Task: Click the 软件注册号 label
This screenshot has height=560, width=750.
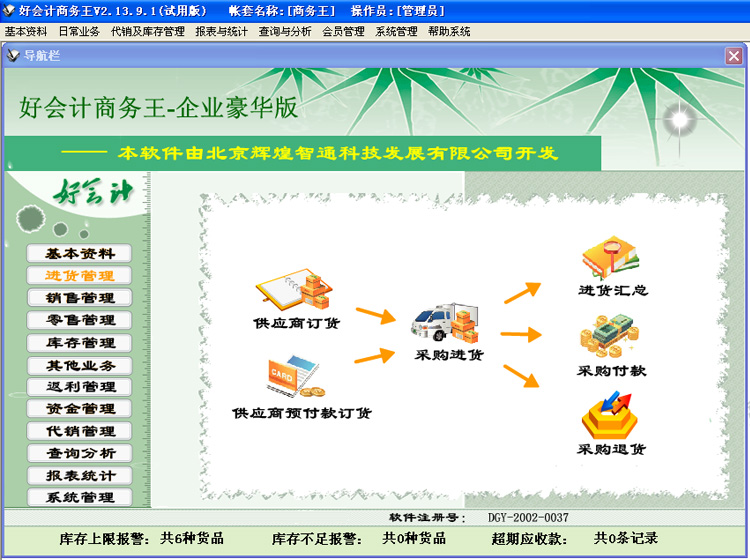Action: click(427, 517)
